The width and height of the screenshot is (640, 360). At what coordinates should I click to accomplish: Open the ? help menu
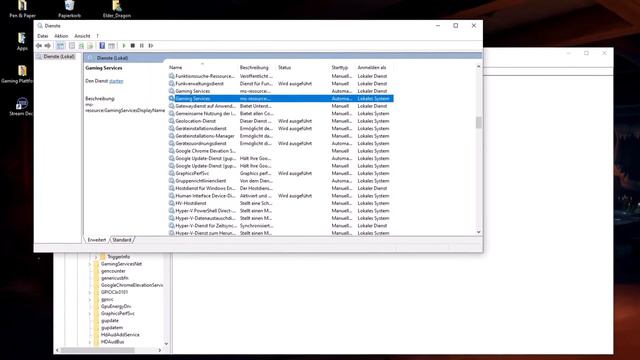click(x=97, y=36)
